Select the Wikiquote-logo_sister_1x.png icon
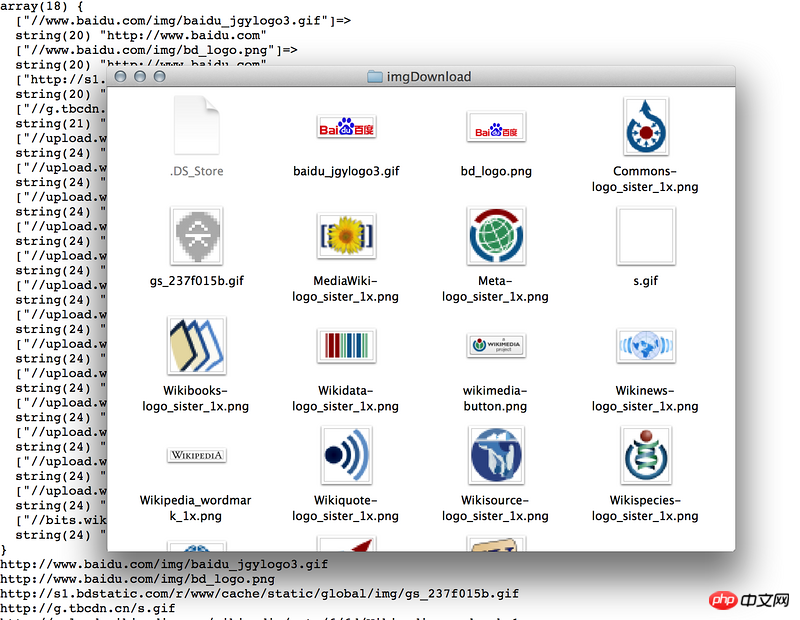The image size is (800, 620). coord(346,456)
